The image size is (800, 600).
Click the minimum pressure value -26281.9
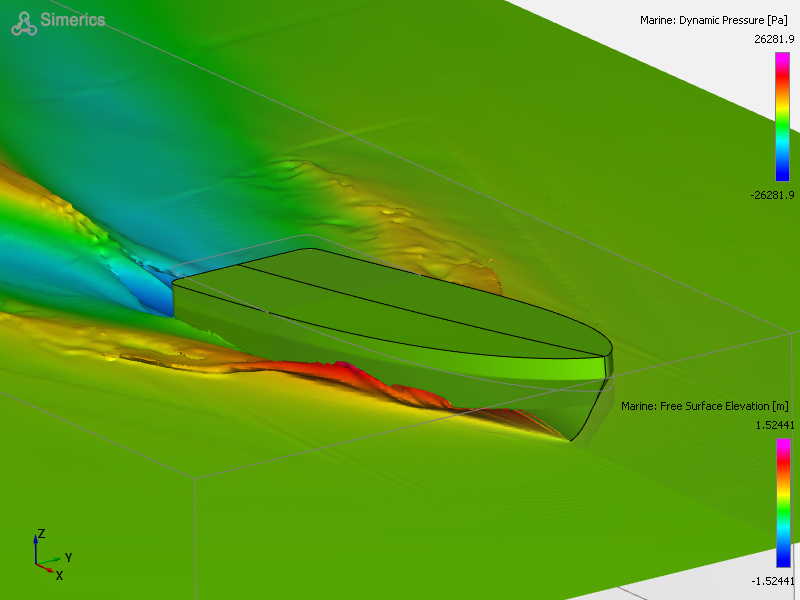tap(772, 195)
